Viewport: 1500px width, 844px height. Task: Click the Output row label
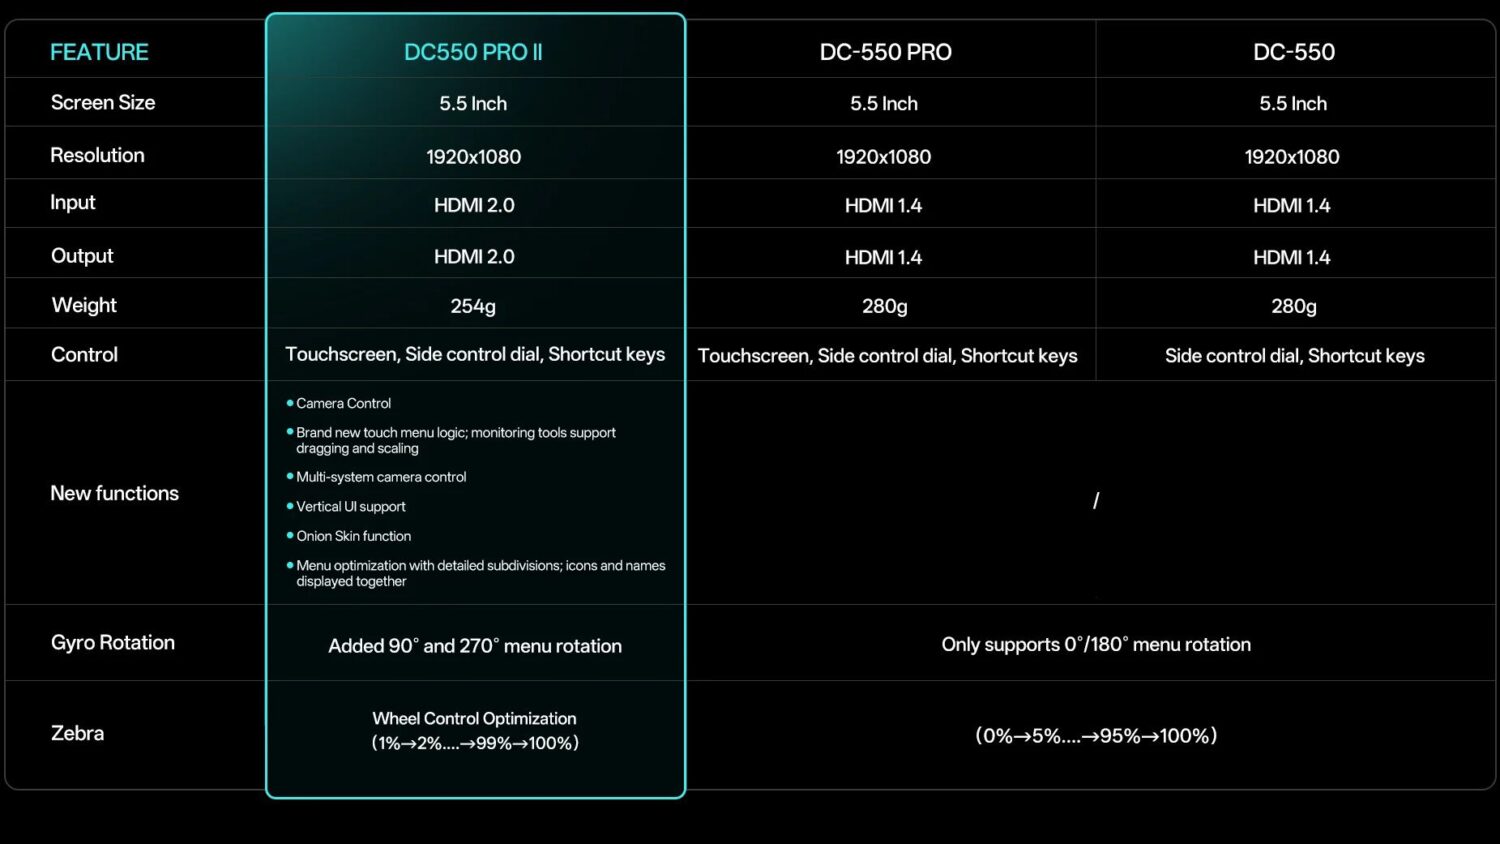click(x=82, y=256)
